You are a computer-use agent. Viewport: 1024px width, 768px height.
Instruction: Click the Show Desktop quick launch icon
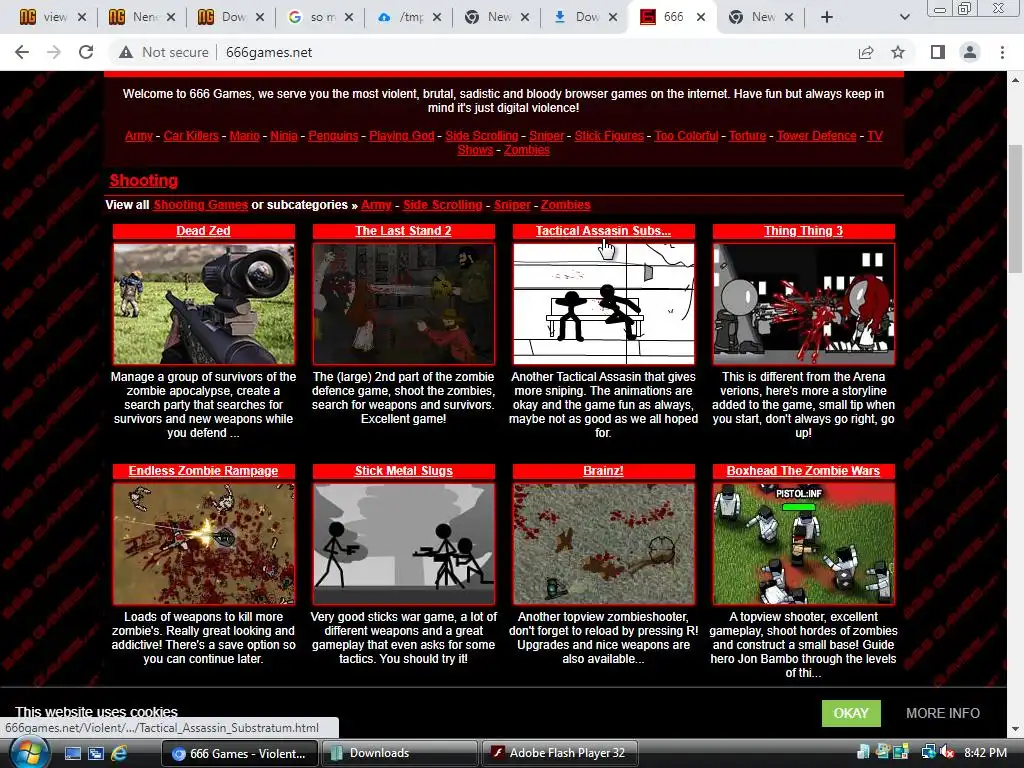(72, 753)
